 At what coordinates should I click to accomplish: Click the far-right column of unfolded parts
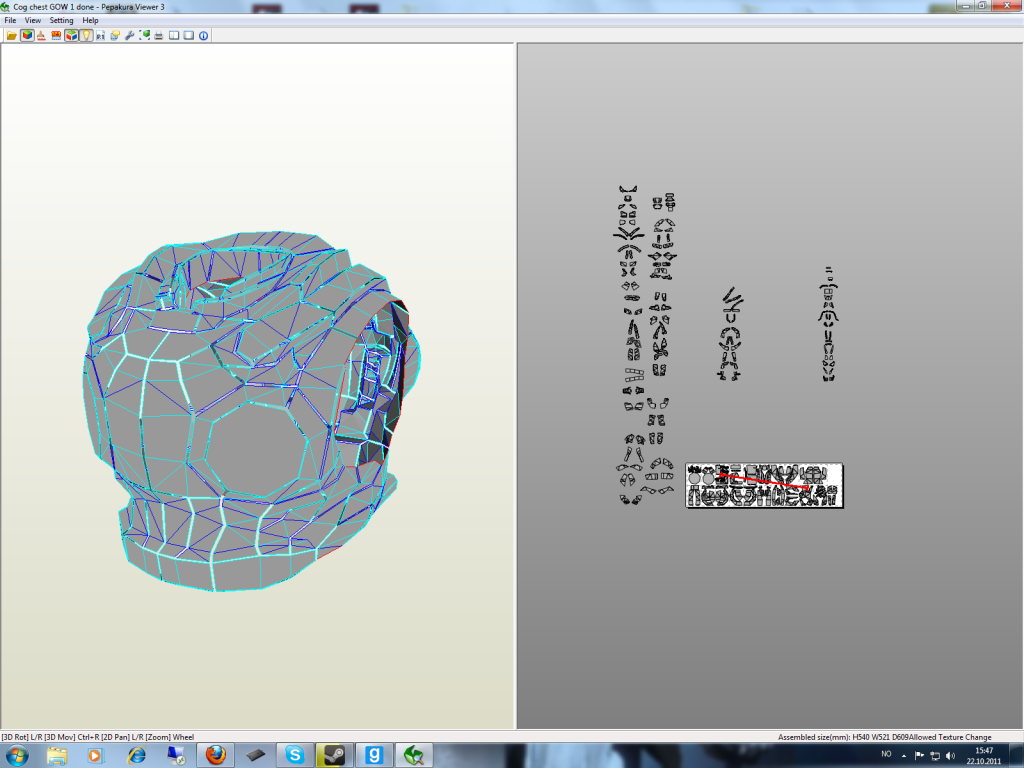click(828, 325)
